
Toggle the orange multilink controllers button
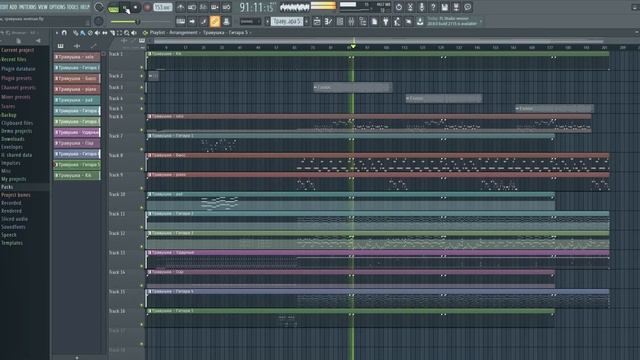coord(215,21)
